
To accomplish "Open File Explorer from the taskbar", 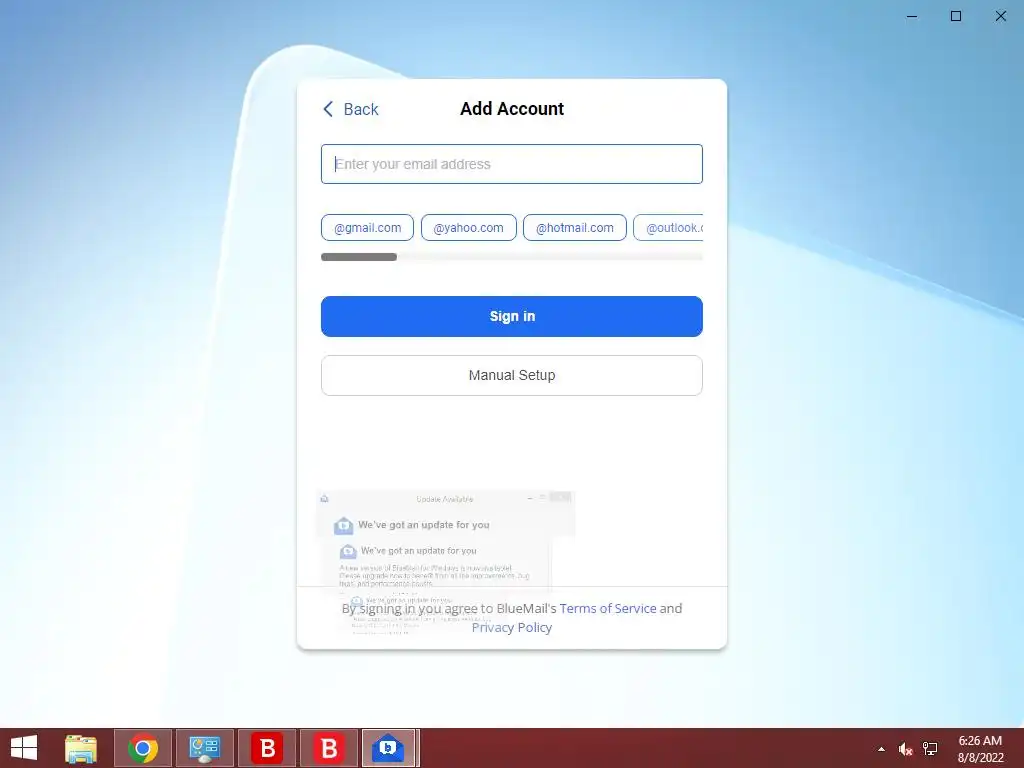I will (x=81, y=748).
